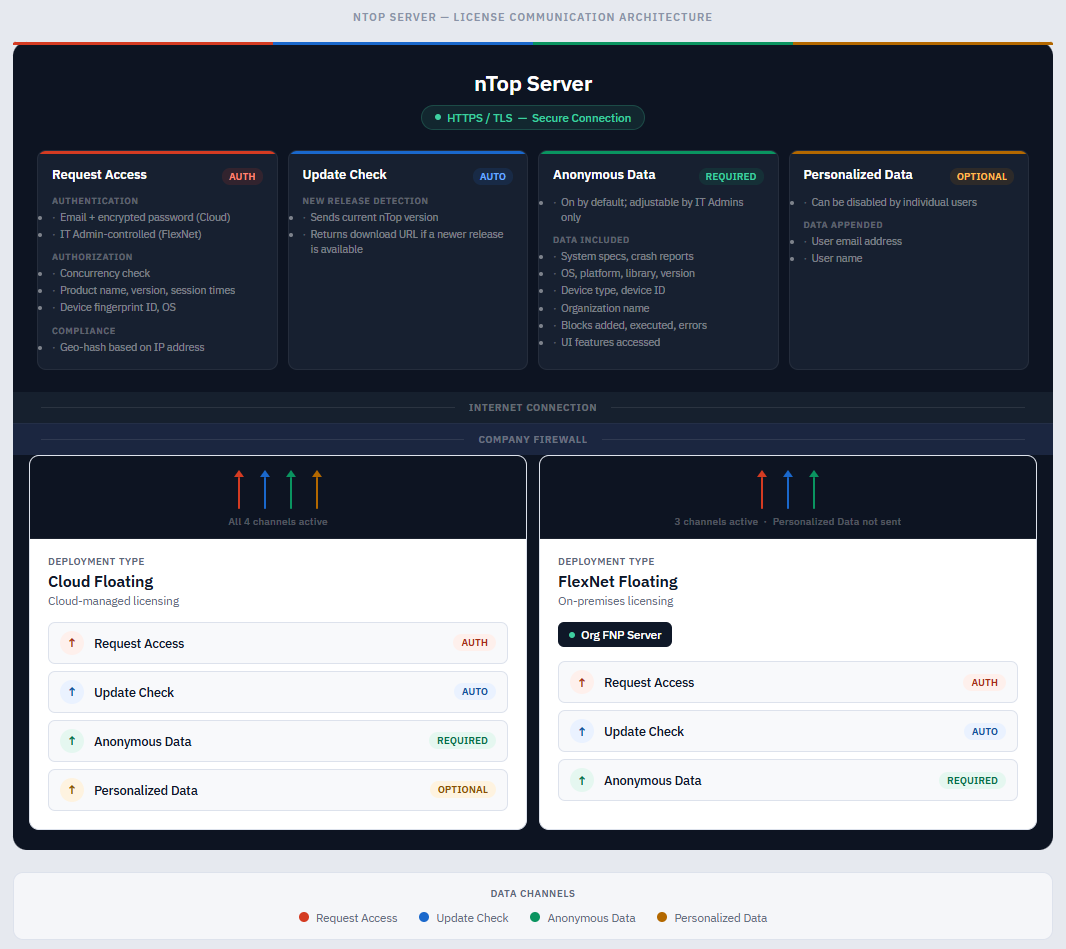This screenshot has width=1066, height=949.
Task: Click OPTIONAL badge on Personalized Data server card
Action: coord(982,176)
